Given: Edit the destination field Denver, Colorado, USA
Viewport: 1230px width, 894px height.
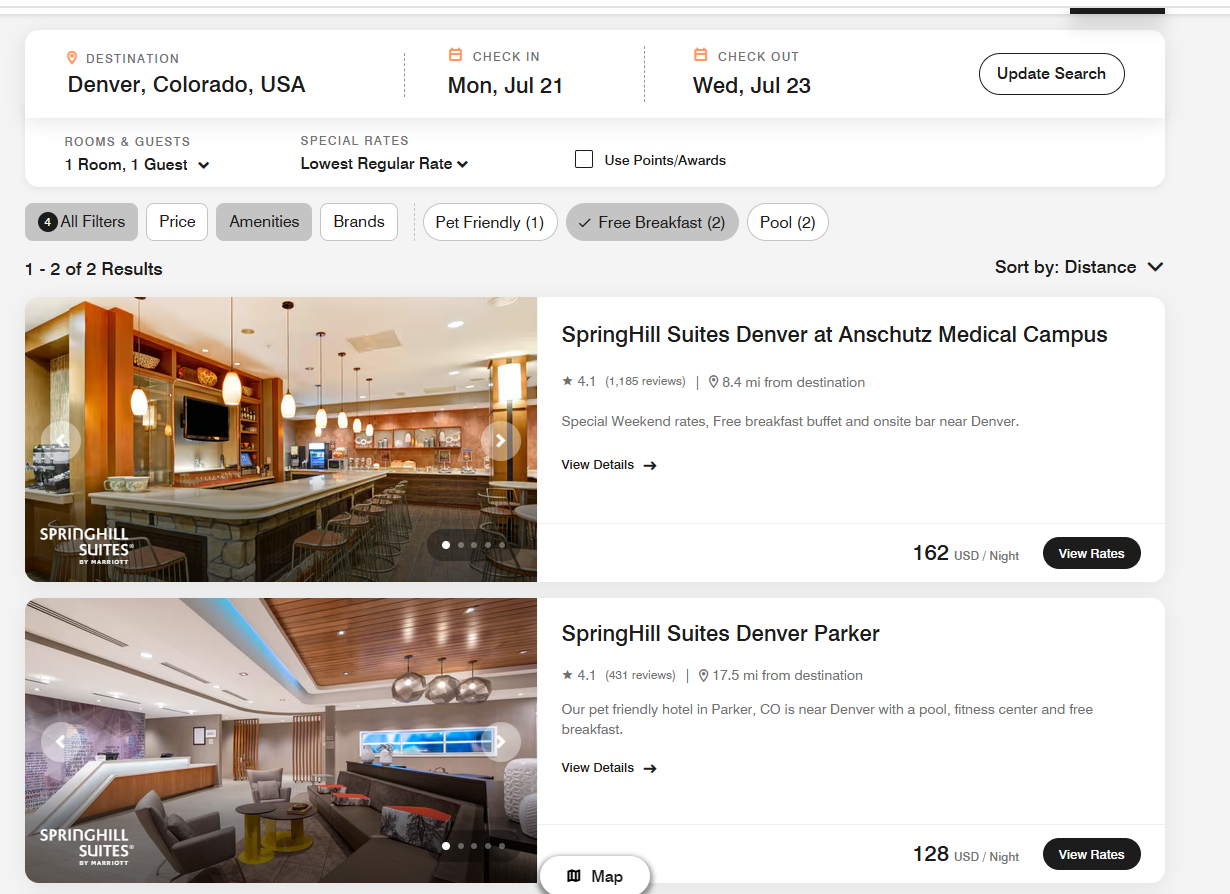Looking at the screenshot, I should pos(186,85).
